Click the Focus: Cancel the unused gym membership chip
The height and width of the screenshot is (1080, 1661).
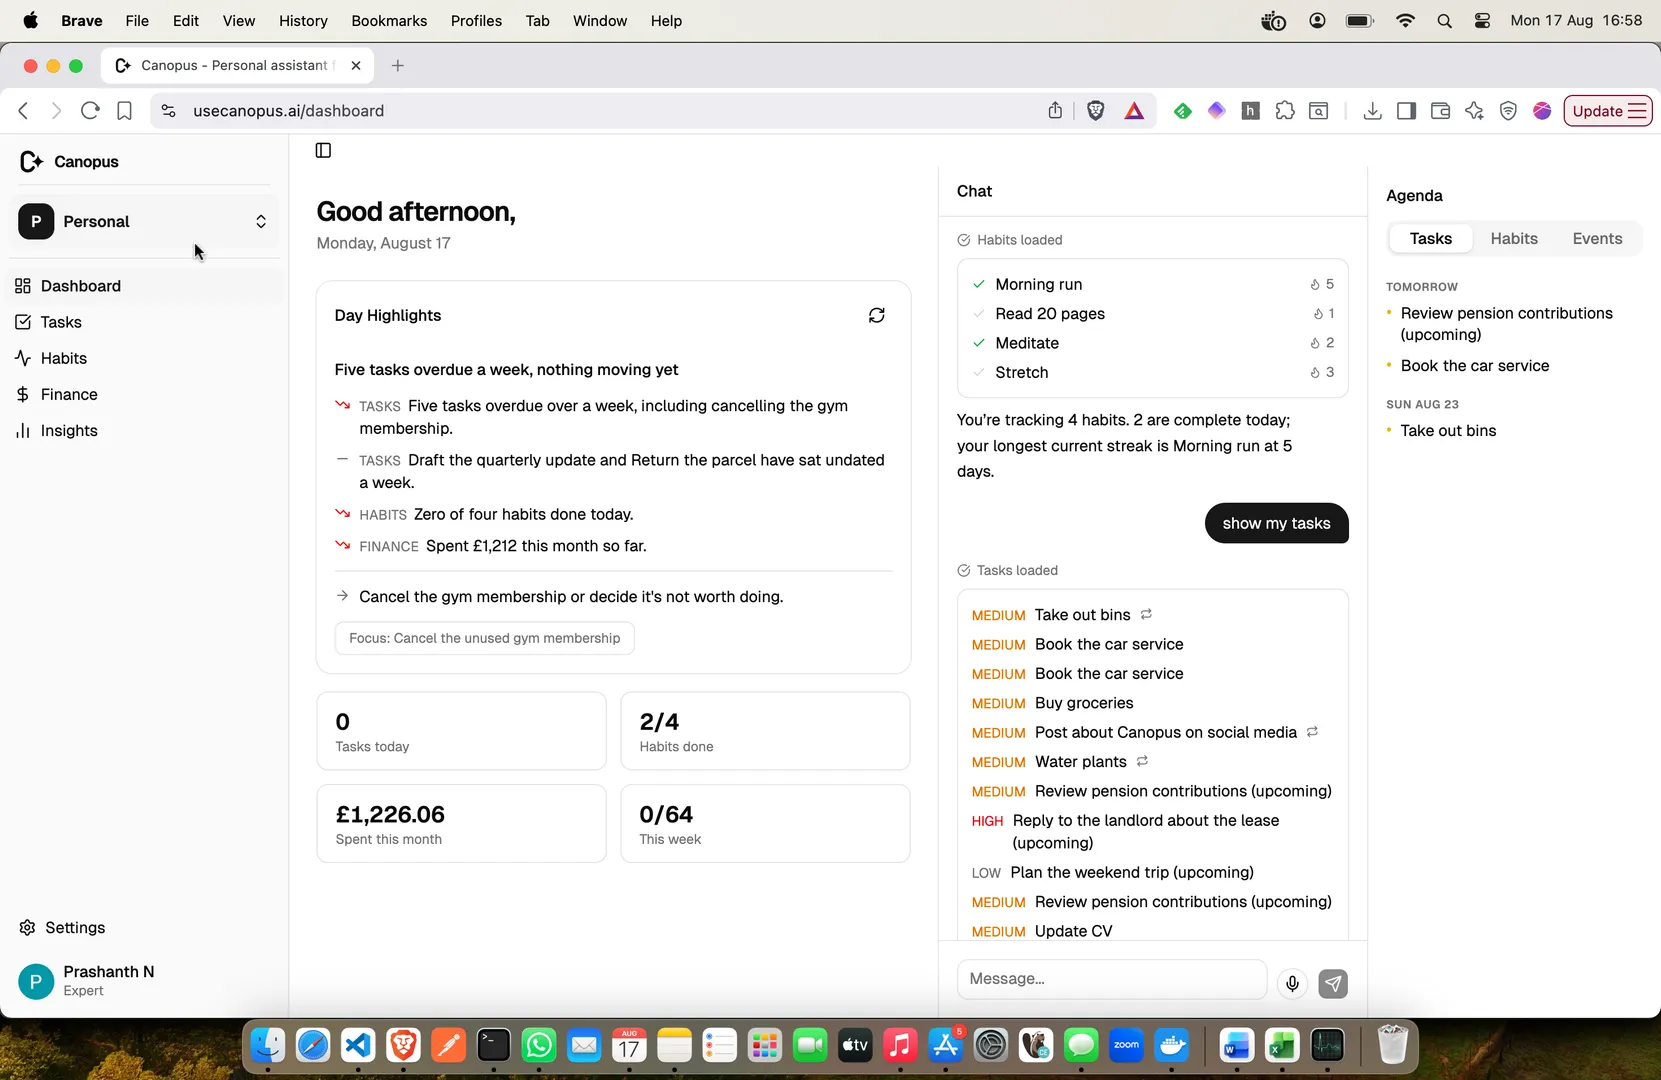pyautogui.click(x=484, y=638)
